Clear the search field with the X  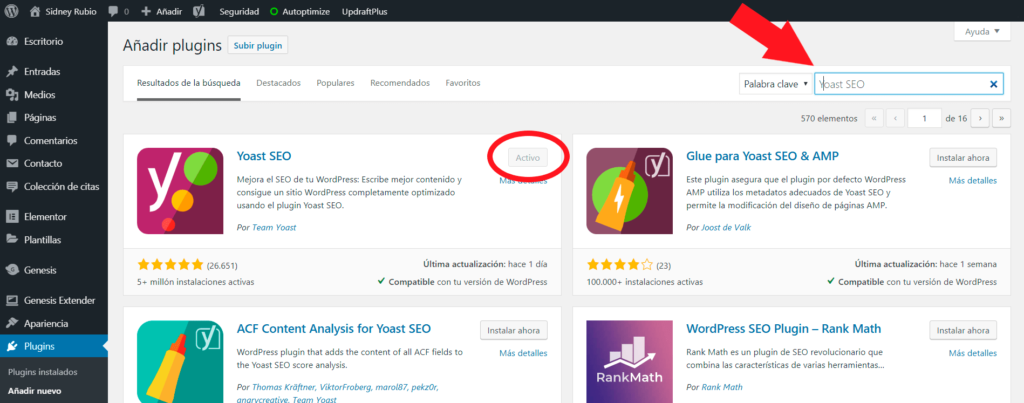[x=993, y=84]
